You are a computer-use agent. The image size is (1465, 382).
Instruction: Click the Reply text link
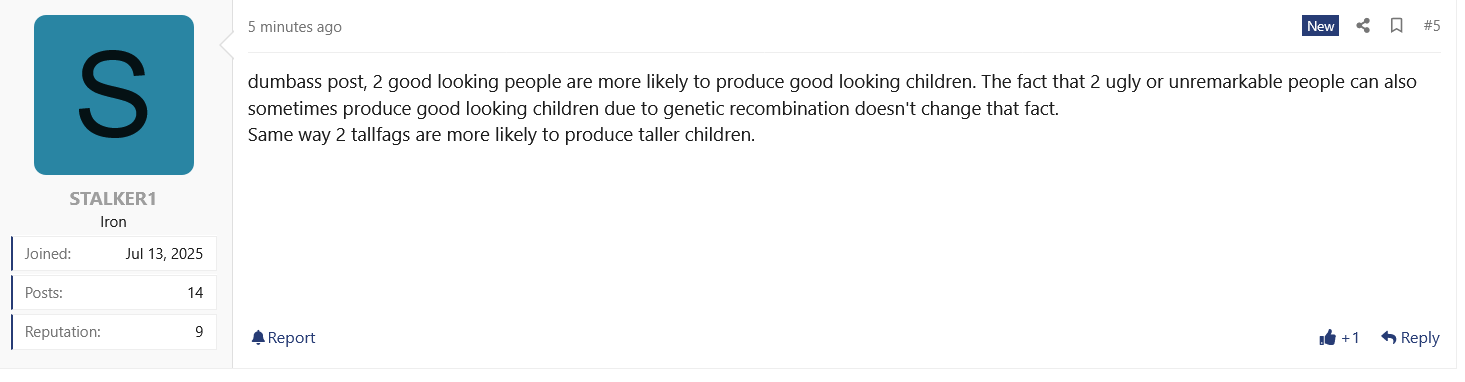[1420, 338]
